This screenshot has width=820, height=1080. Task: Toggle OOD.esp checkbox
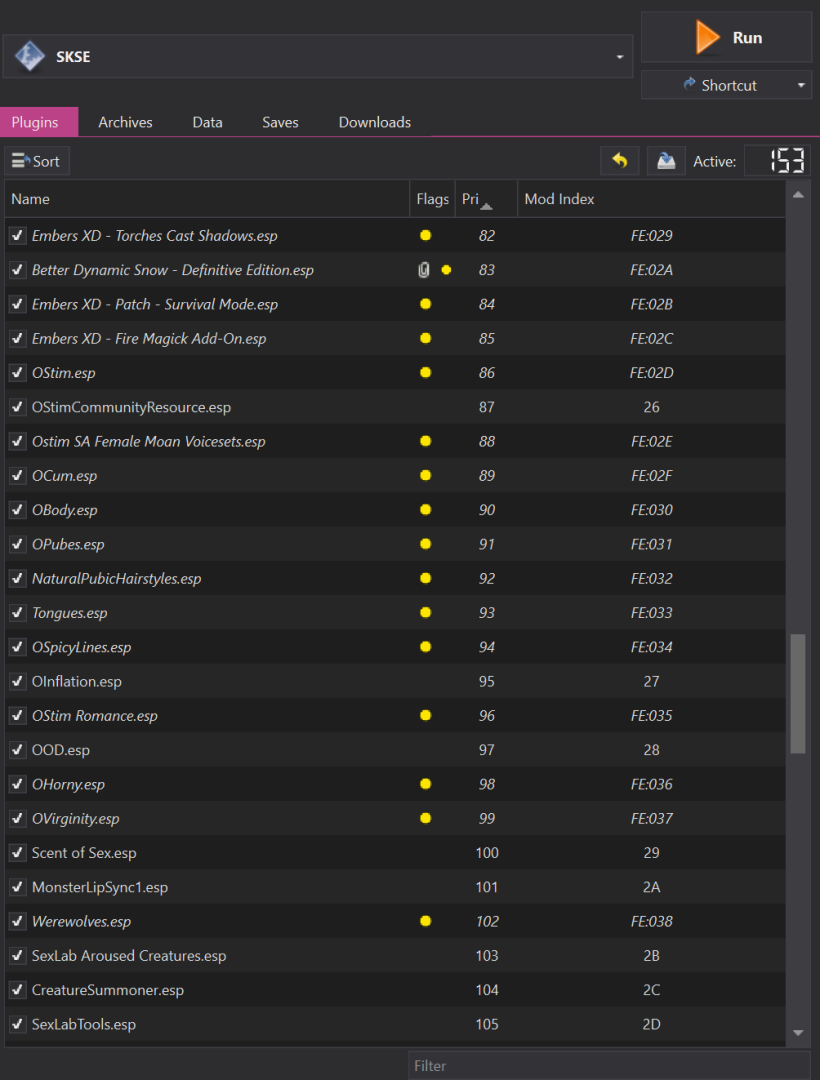pyautogui.click(x=17, y=749)
